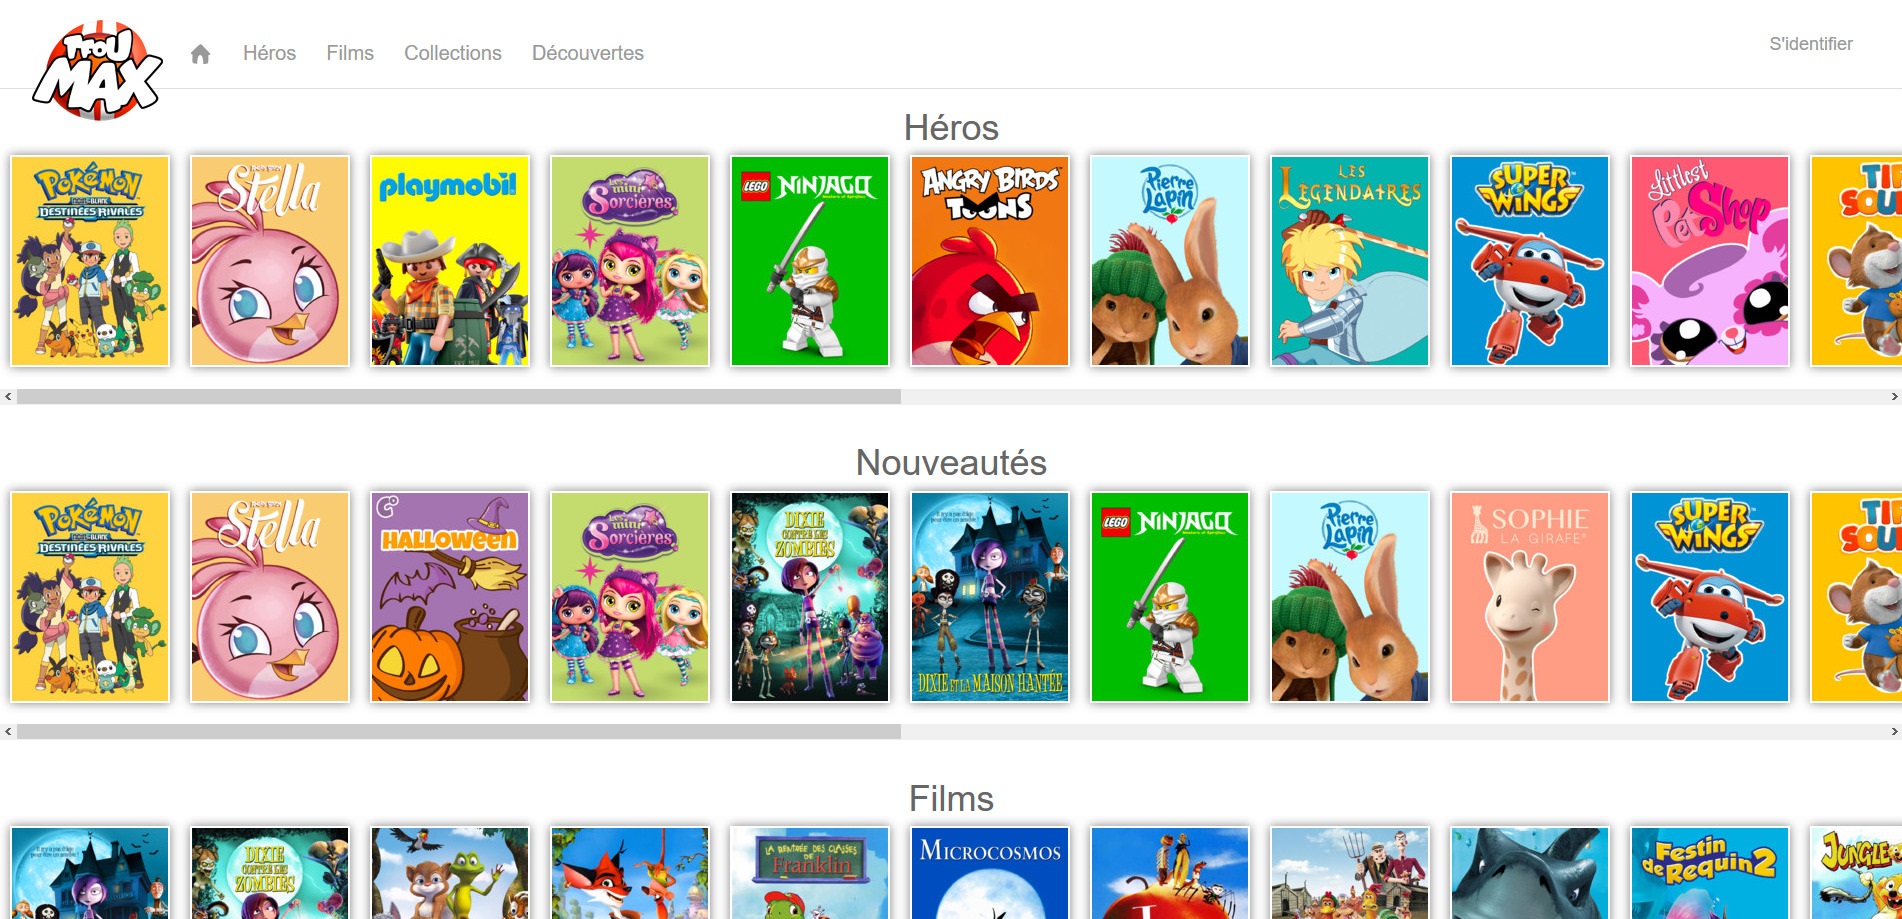Image resolution: width=1902 pixels, height=919 pixels.
Task: Open Lego Ninjago in the Nouveautés row
Action: pyautogui.click(x=1170, y=597)
